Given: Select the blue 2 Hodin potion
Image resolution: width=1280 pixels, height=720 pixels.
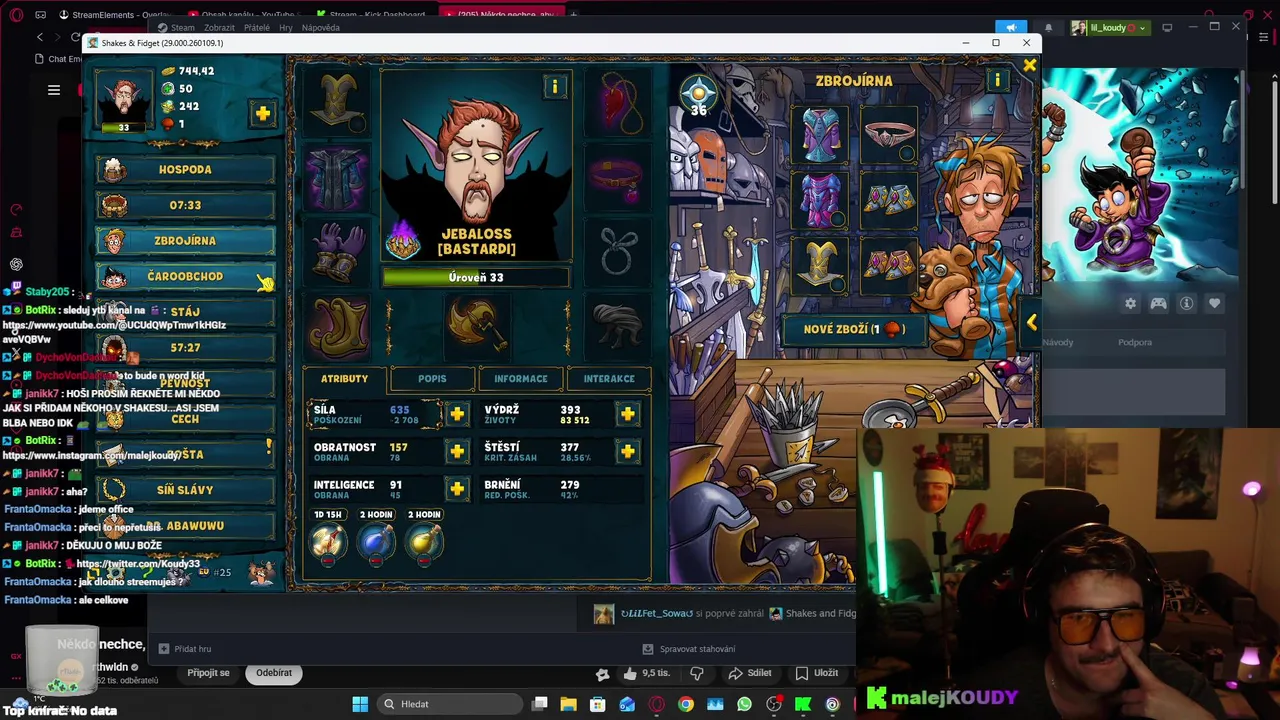Looking at the screenshot, I should tap(376, 541).
